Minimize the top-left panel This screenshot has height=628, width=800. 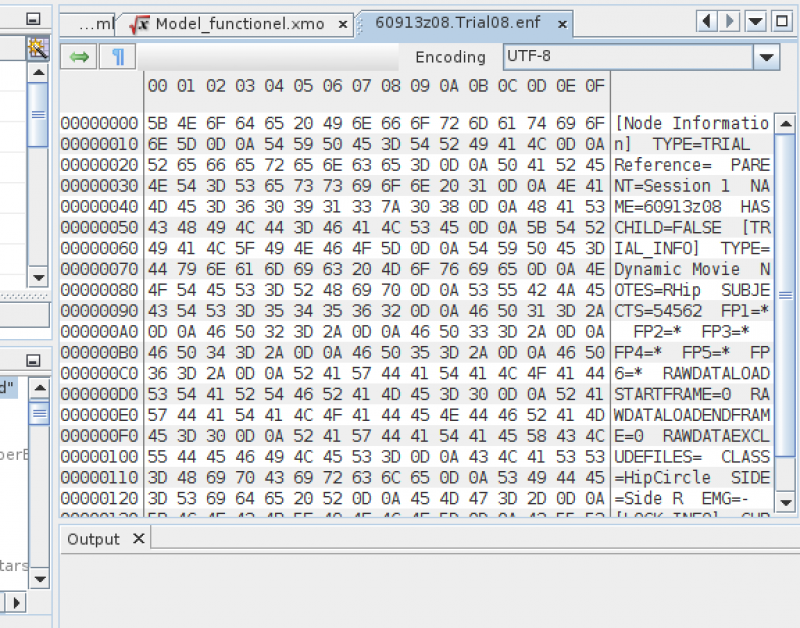[33, 19]
